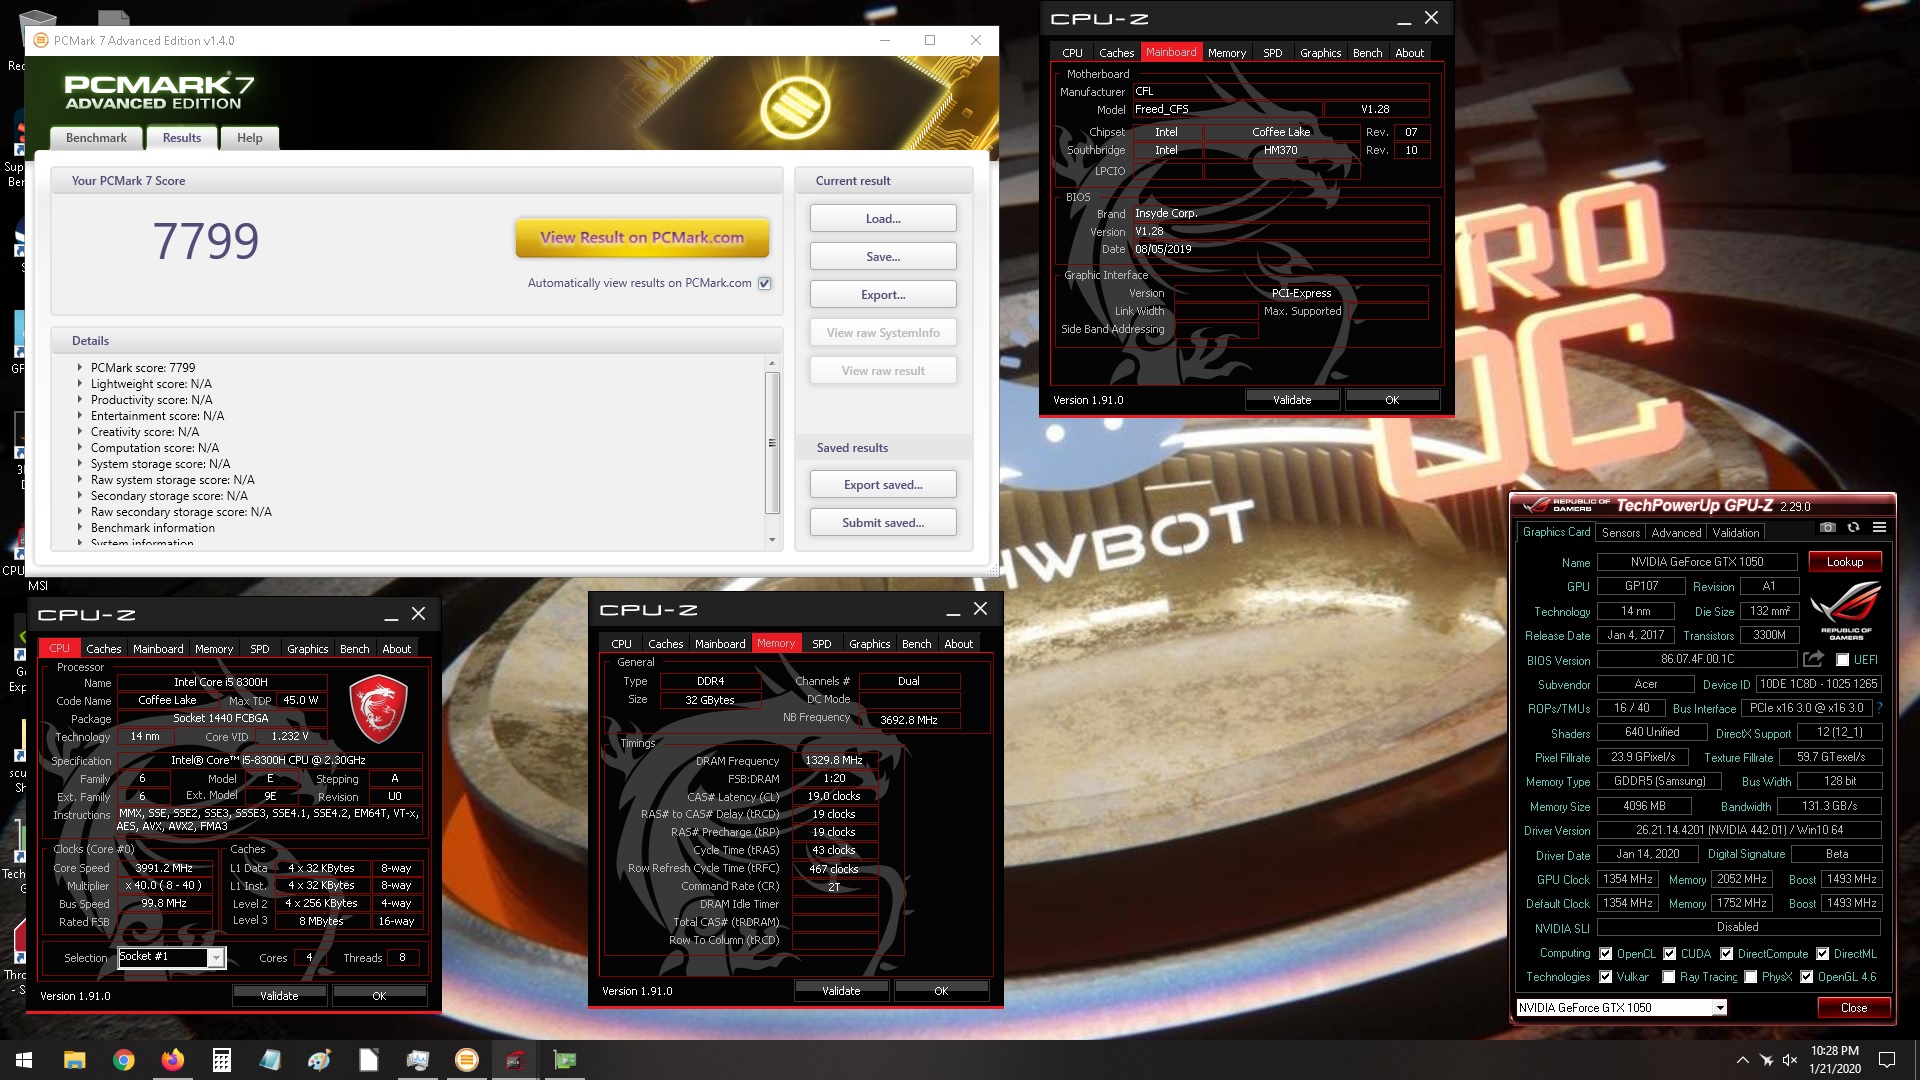Expand the Entertainment score row
The width and height of the screenshot is (1920, 1080).
(x=79, y=416)
